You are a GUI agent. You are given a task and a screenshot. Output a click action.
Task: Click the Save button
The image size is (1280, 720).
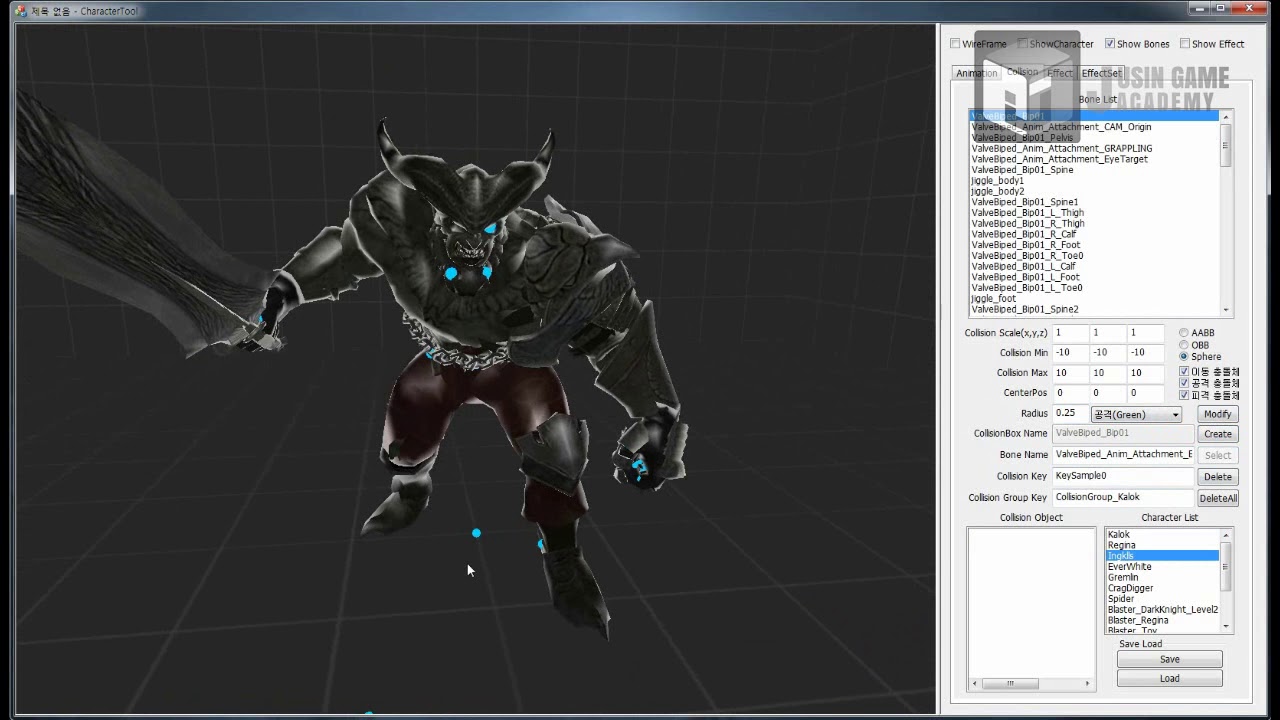coord(1170,659)
